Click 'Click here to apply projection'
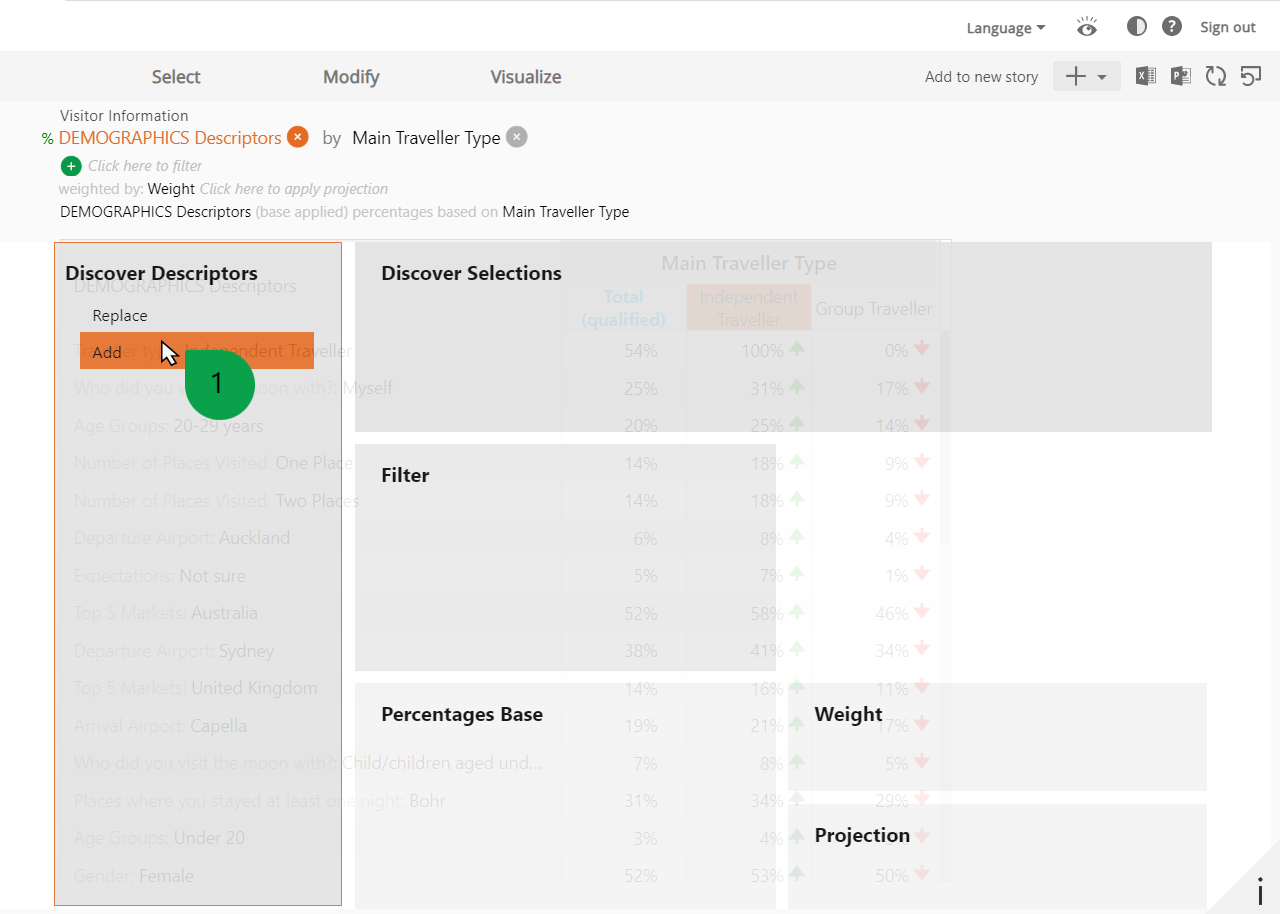1280x914 pixels. pos(294,189)
